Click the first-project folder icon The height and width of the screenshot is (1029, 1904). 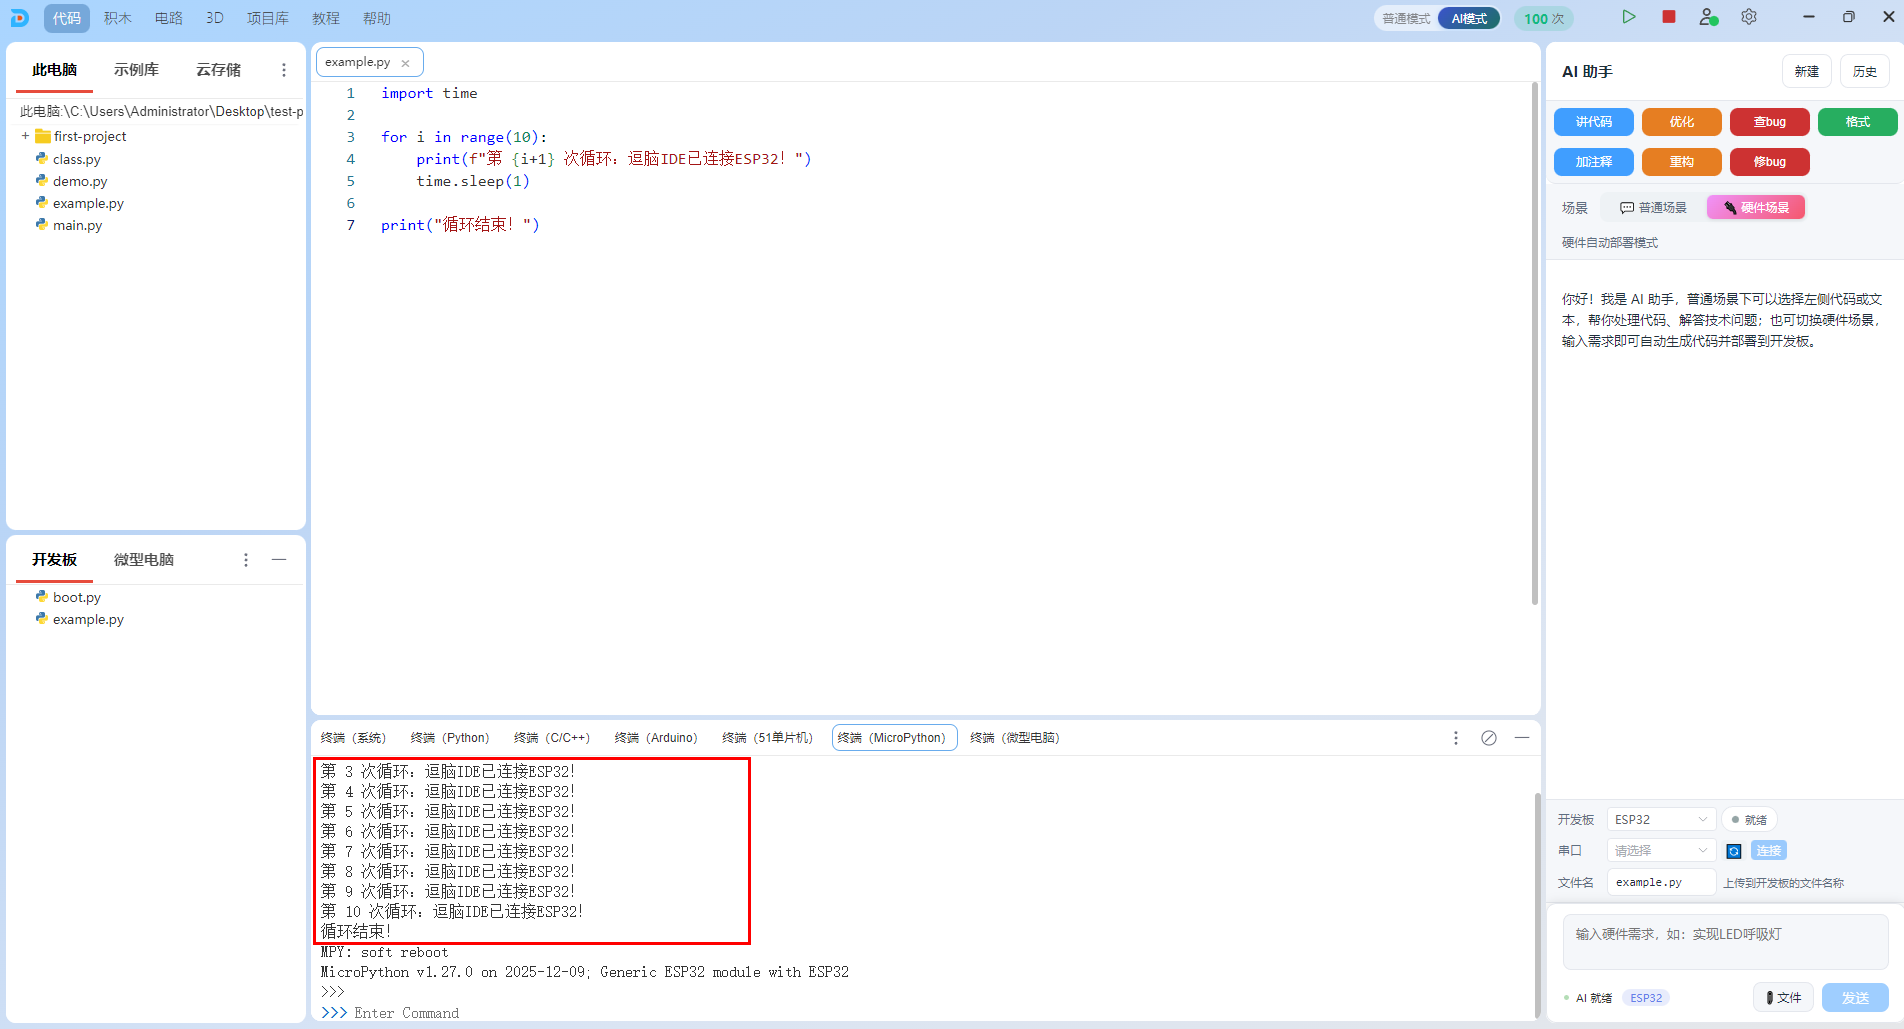(x=43, y=136)
